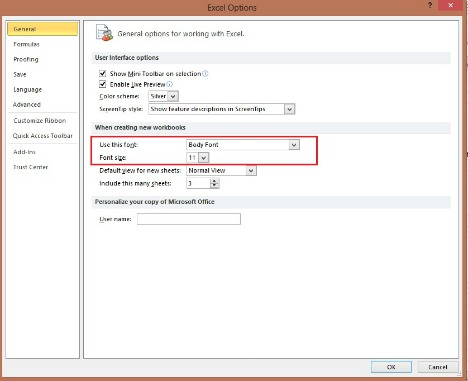The image size is (468, 381).
Task: Toggle Show Mini Toolbar on selection
Action: pyautogui.click(x=103, y=73)
